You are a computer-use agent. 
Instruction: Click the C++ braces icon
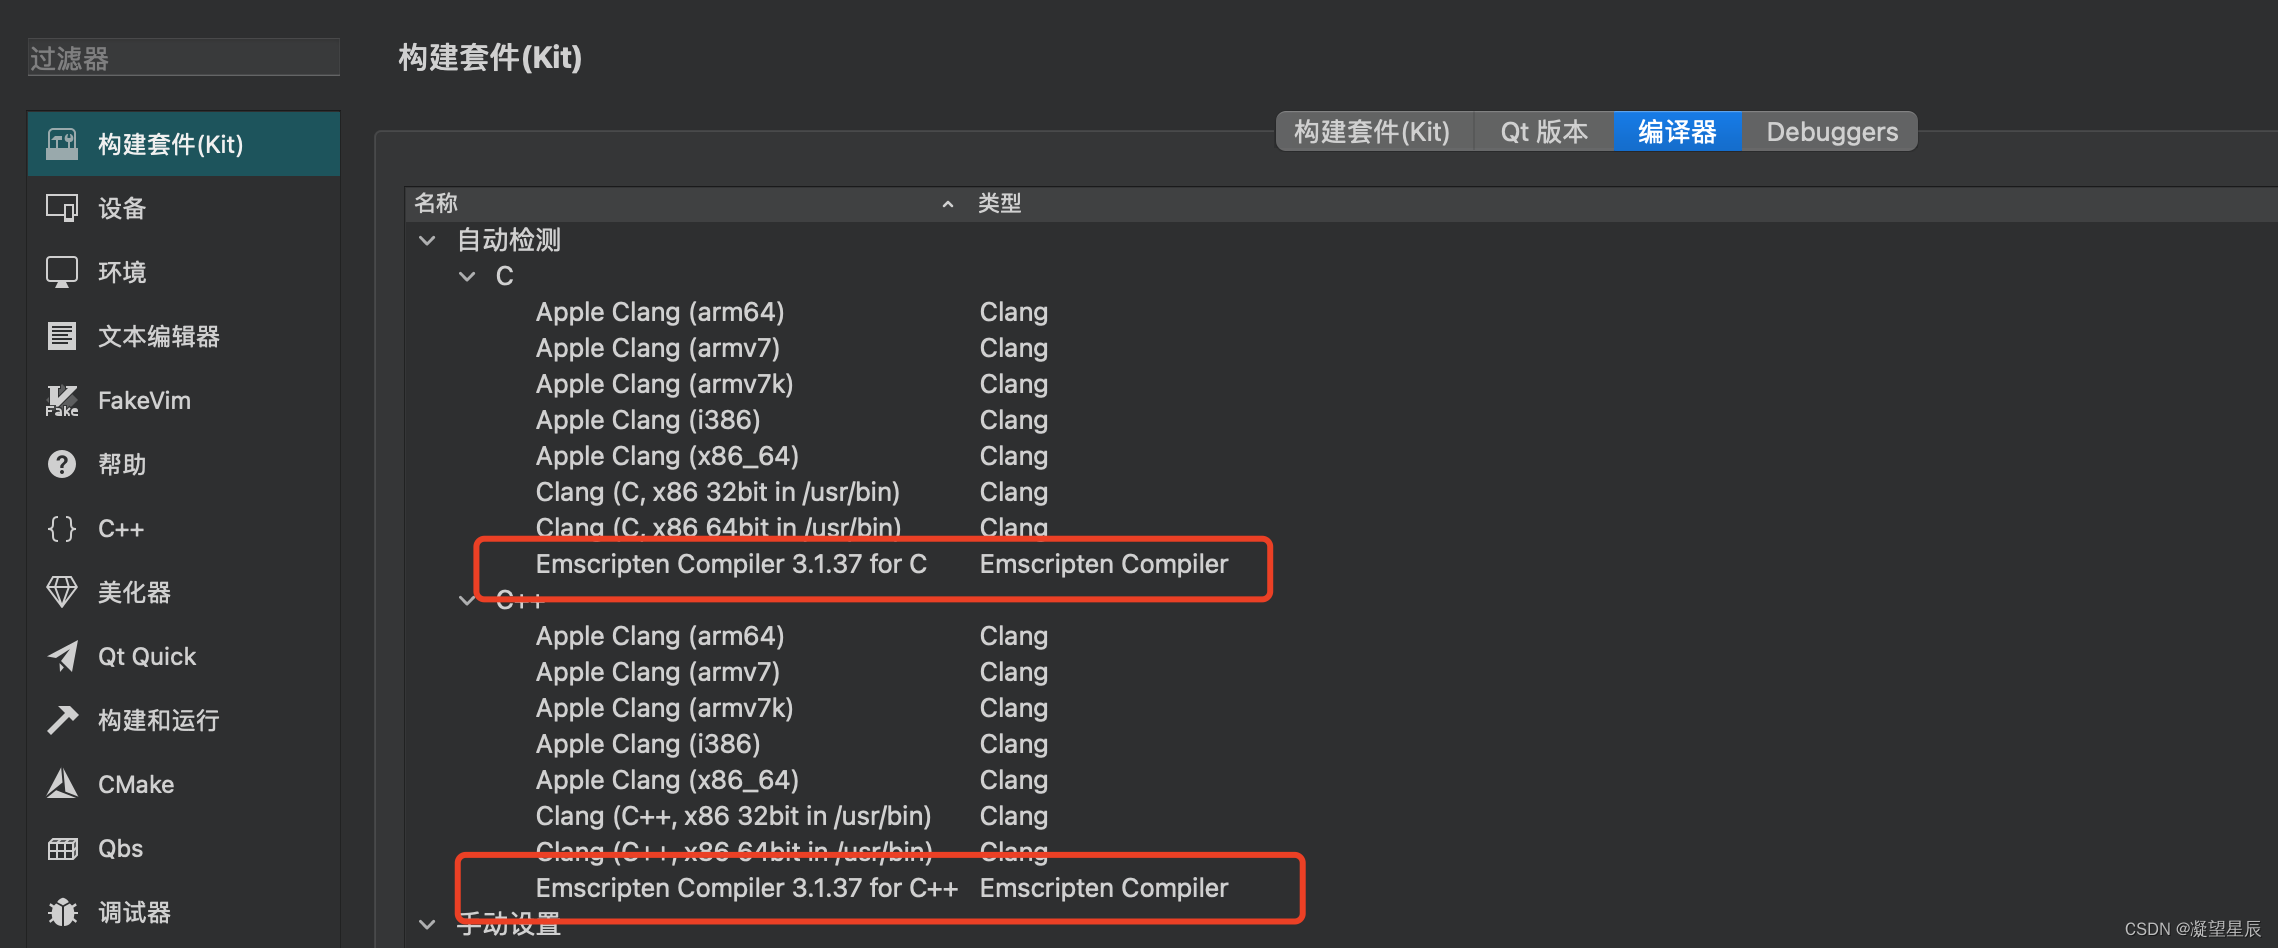[x=62, y=528]
